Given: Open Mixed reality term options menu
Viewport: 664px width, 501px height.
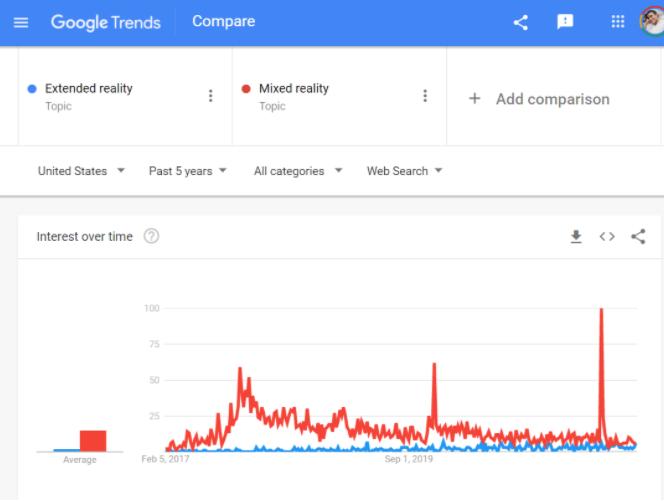Looking at the screenshot, I should (x=425, y=96).
